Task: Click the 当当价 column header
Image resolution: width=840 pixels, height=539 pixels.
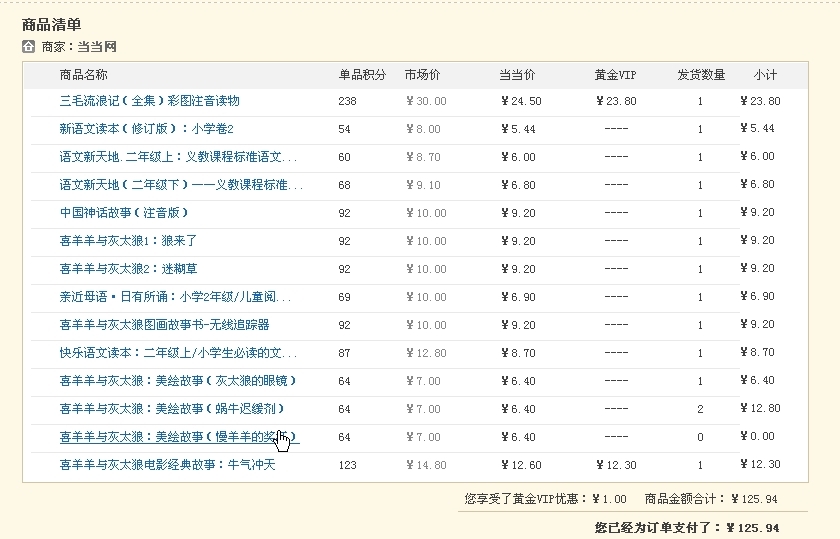Action: pos(517,75)
